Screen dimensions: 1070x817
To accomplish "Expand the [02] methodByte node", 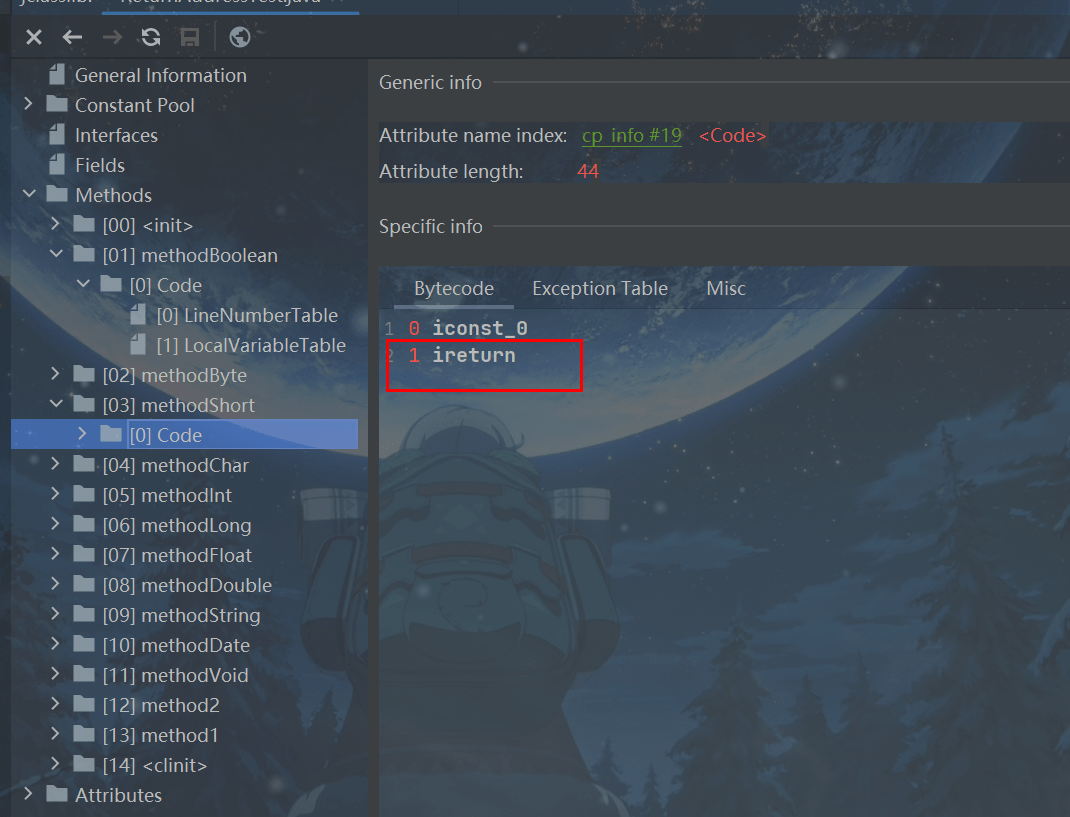I will click(x=56, y=375).
